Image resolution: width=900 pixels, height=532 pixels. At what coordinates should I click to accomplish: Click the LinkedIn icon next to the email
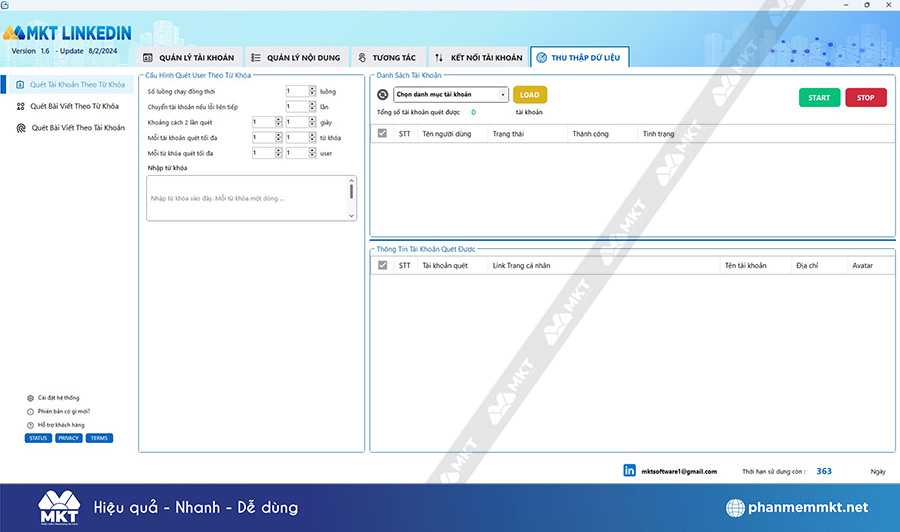click(x=629, y=470)
